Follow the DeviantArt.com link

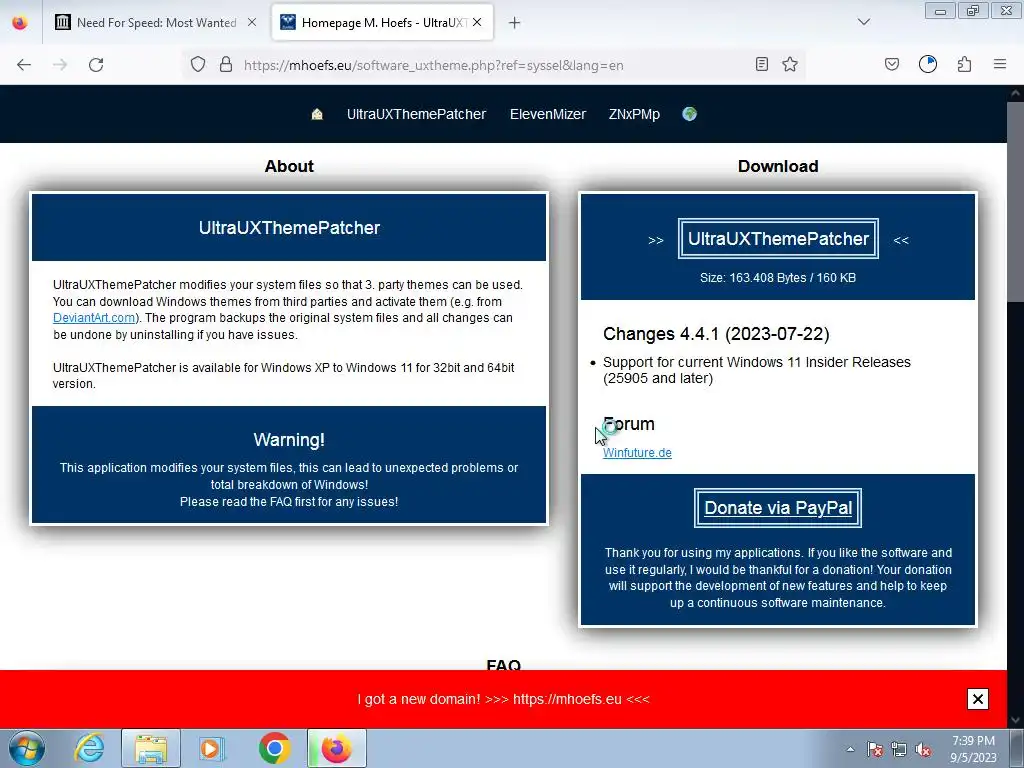click(94, 318)
